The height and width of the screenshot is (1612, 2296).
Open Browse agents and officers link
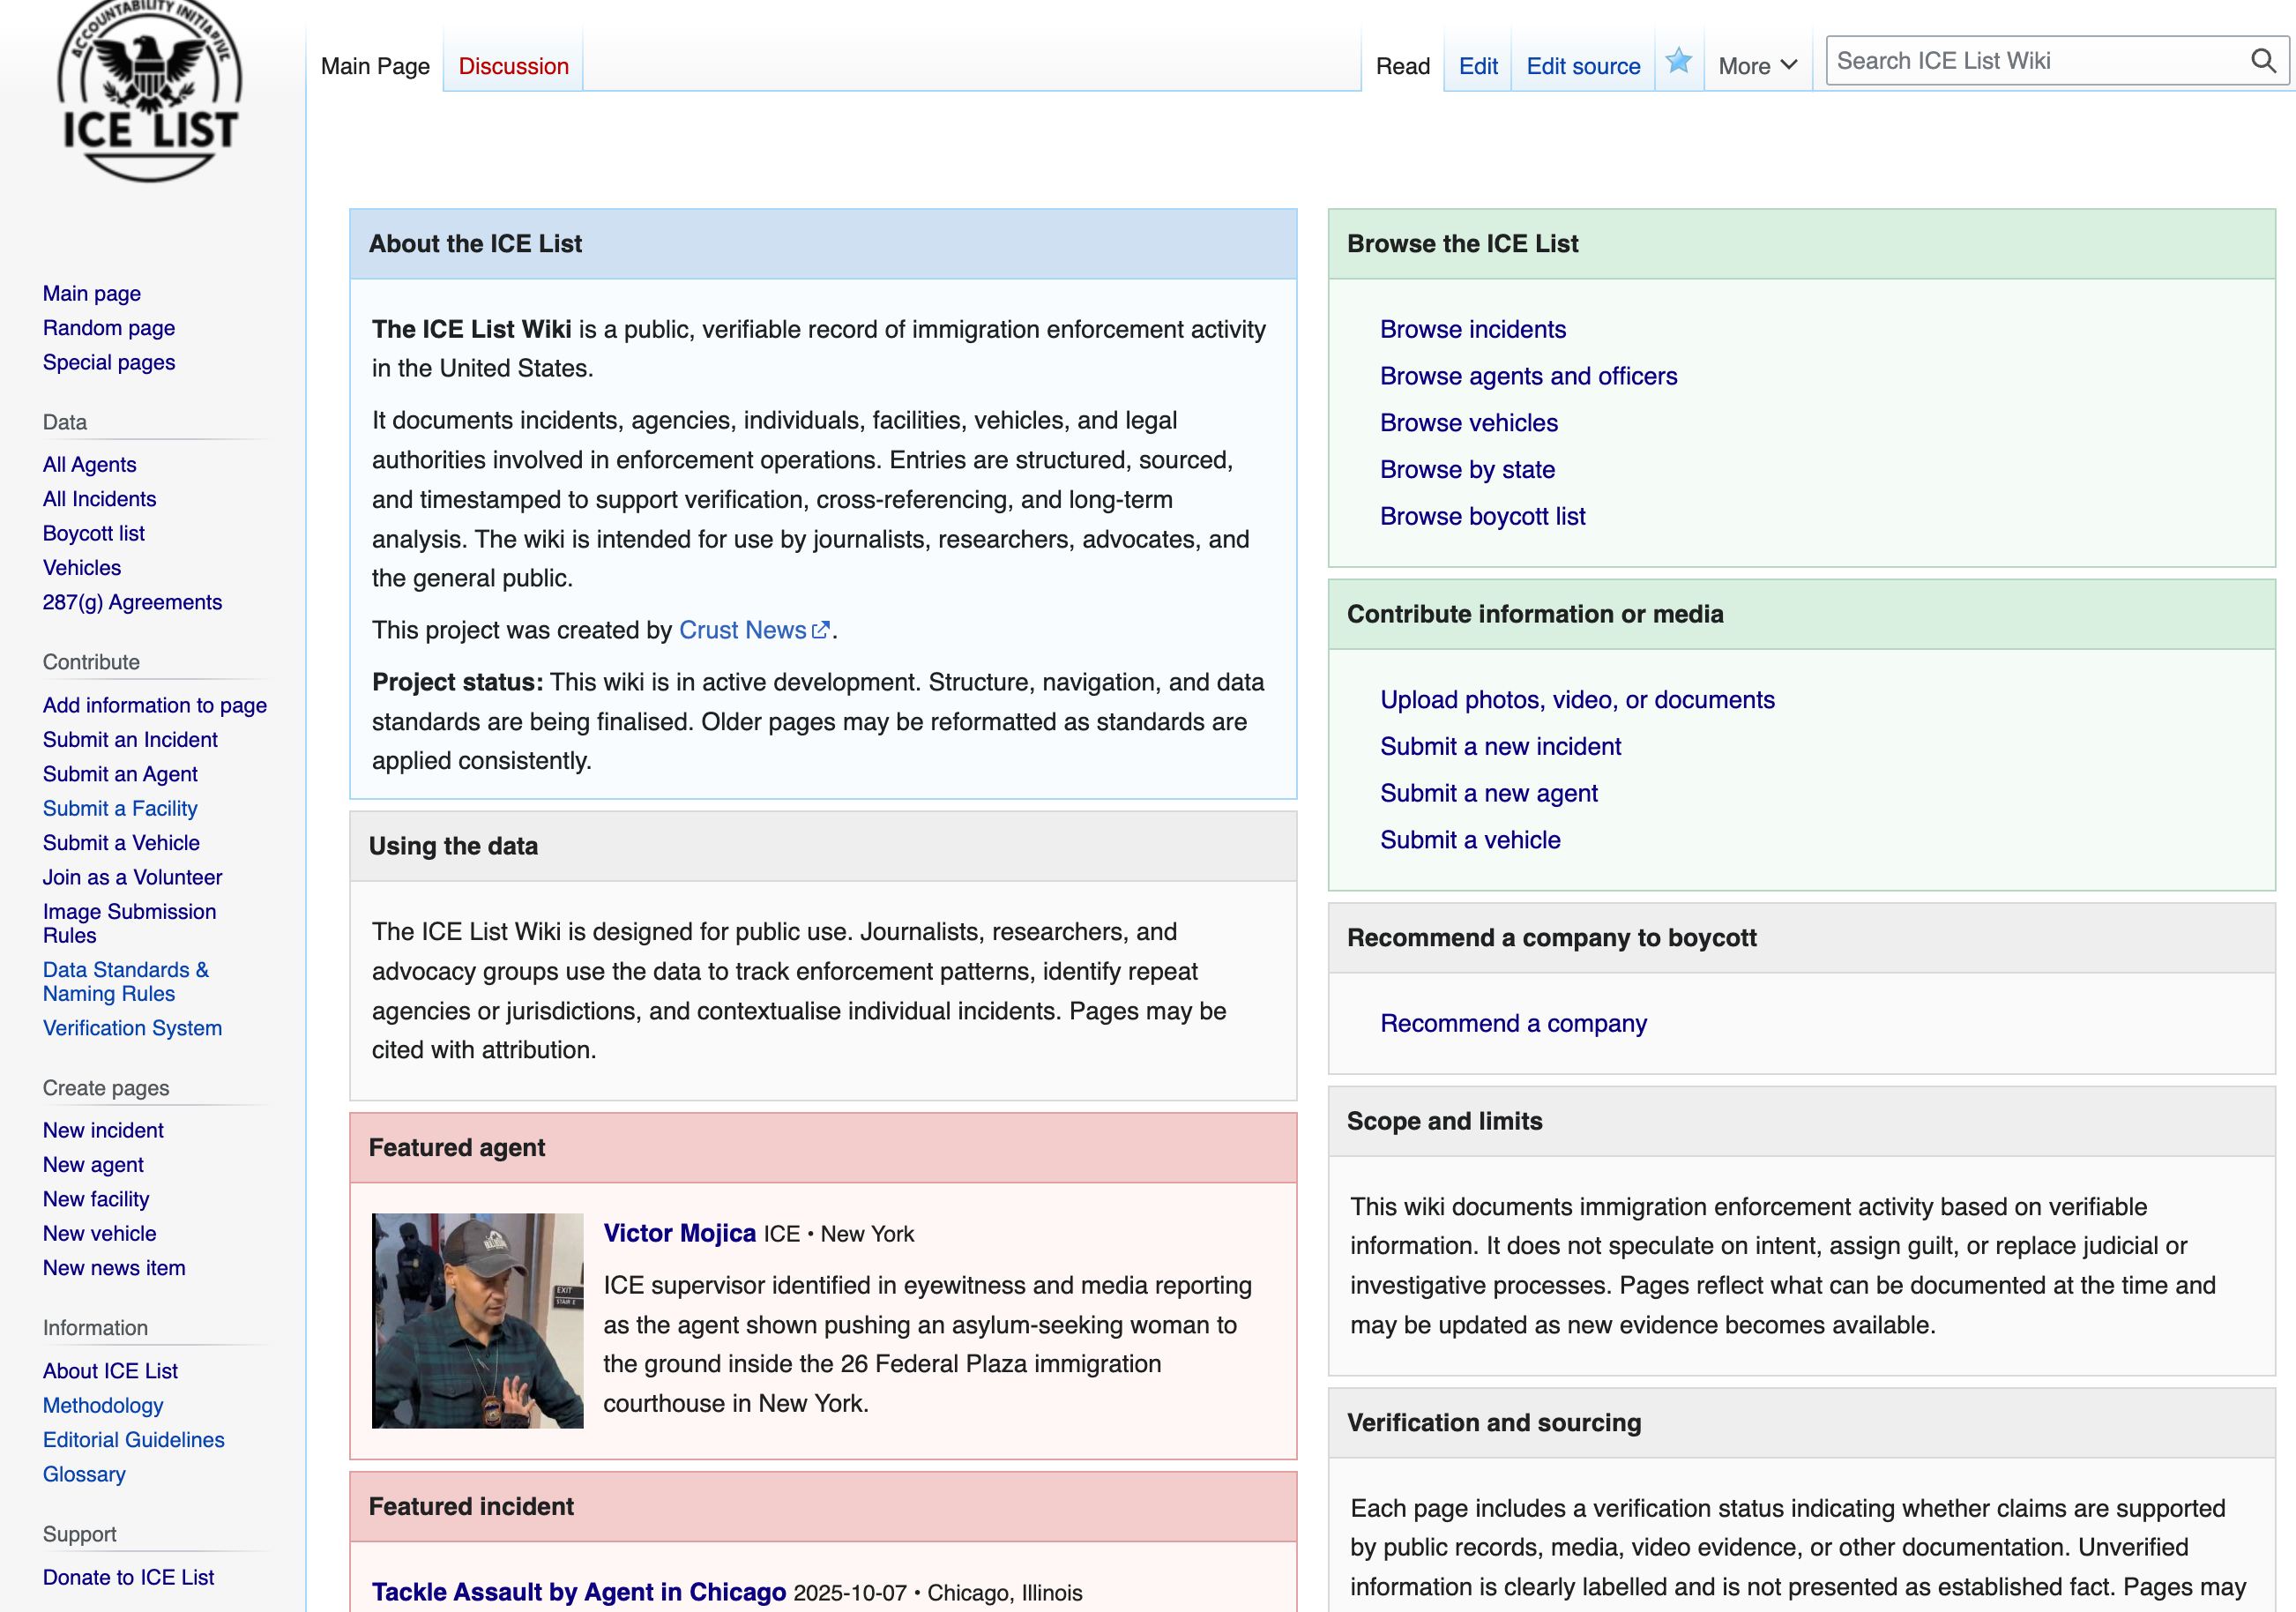click(1527, 376)
